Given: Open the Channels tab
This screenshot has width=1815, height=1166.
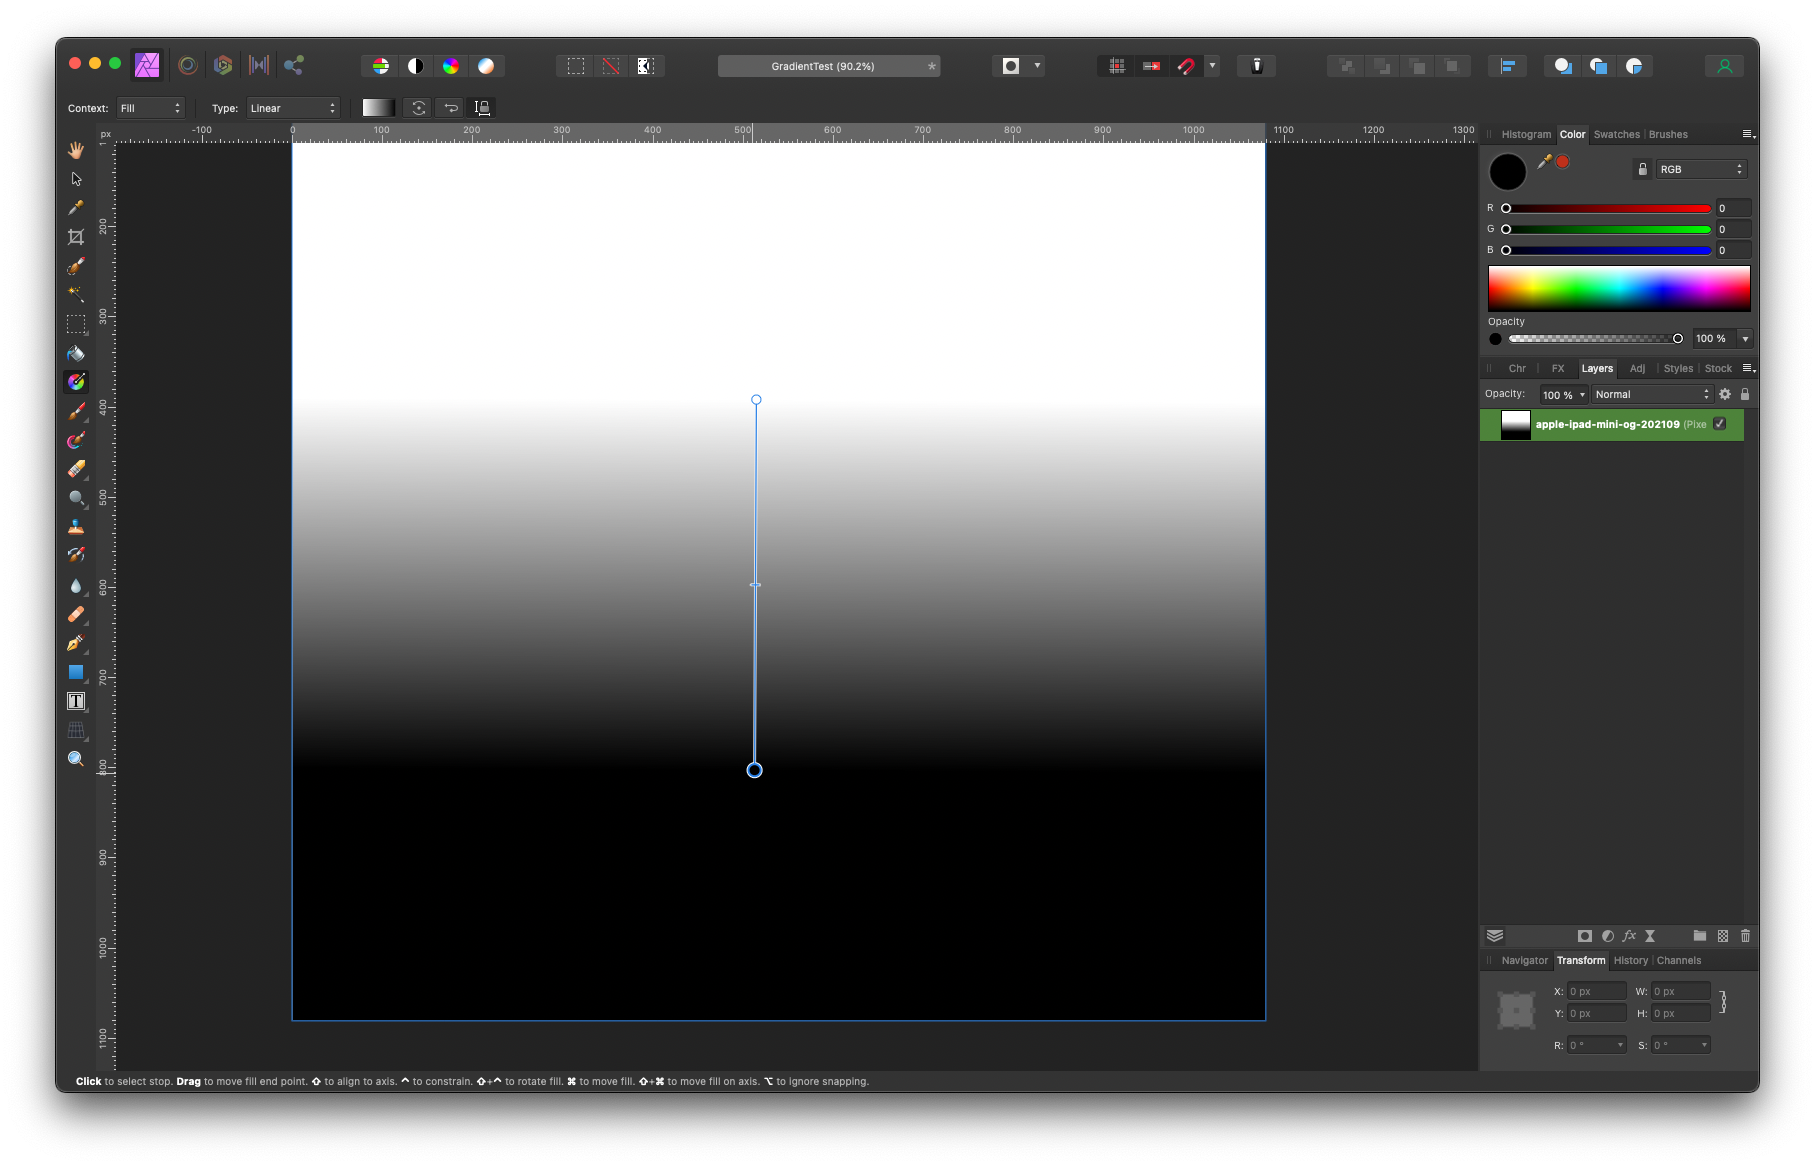Looking at the screenshot, I should (x=1680, y=960).
